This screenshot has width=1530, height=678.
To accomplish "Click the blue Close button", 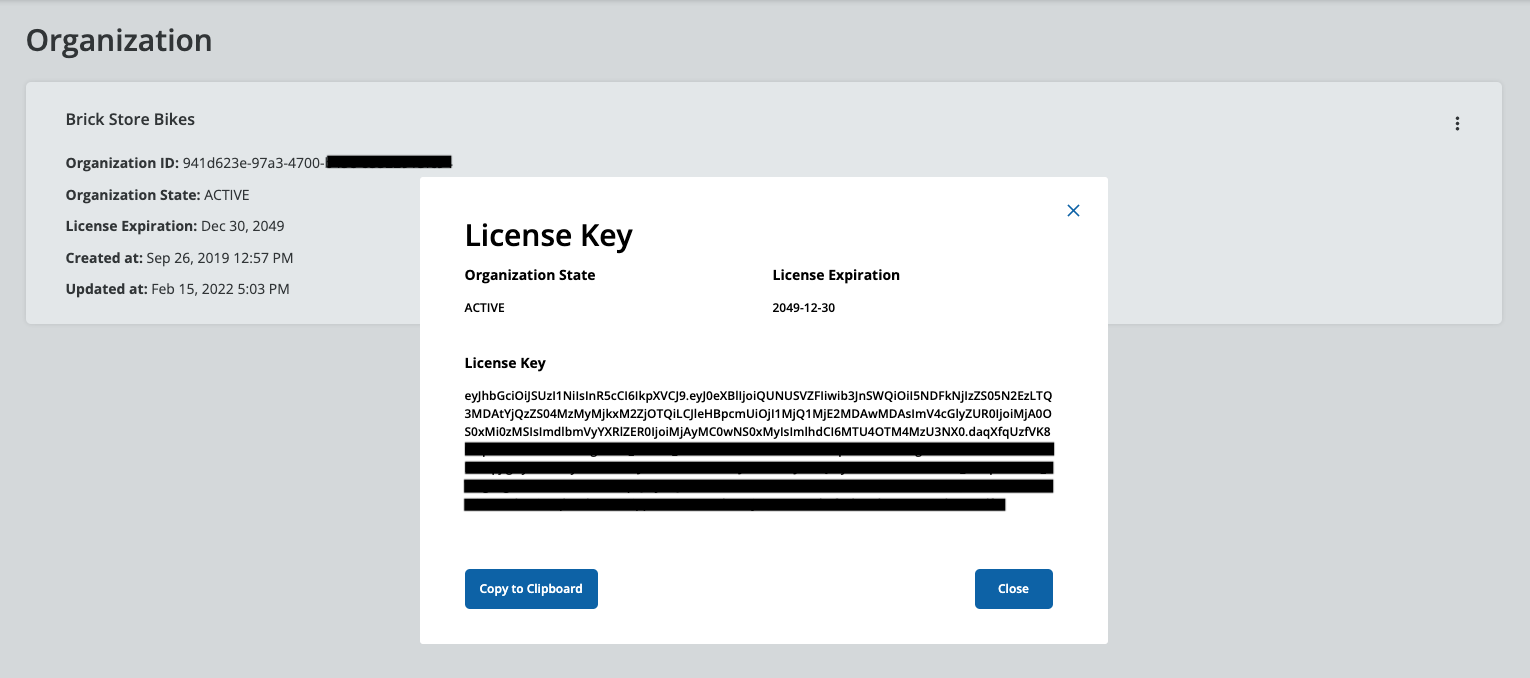I will pyautogui.click(x=1013, y=589).
